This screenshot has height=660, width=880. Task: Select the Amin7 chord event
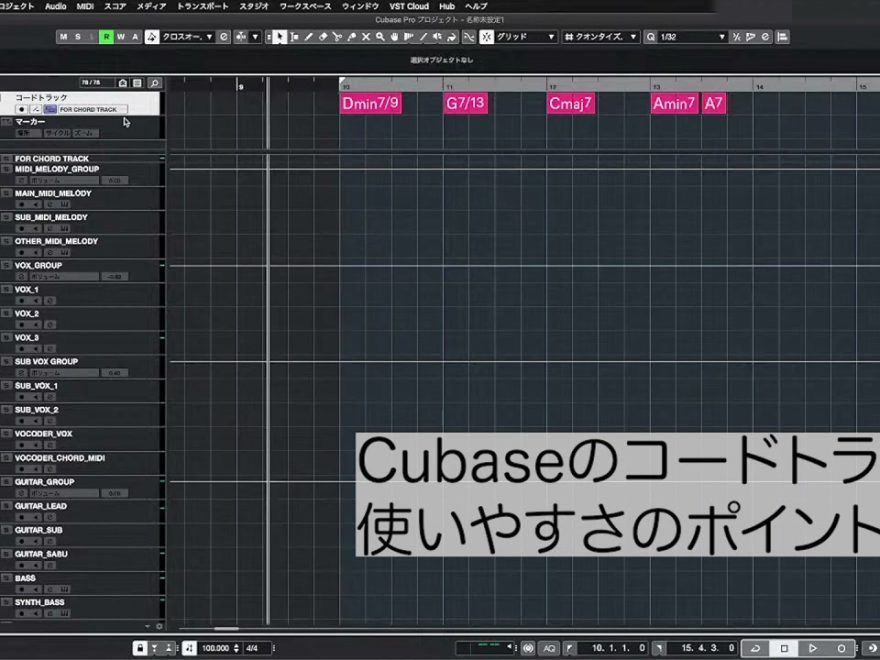click(x=674, y=103)
